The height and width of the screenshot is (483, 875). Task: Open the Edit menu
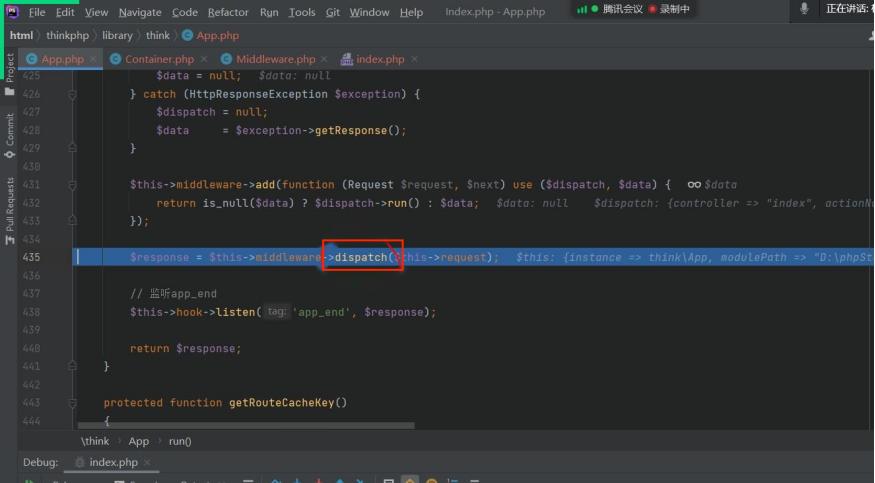pos(65,12)
